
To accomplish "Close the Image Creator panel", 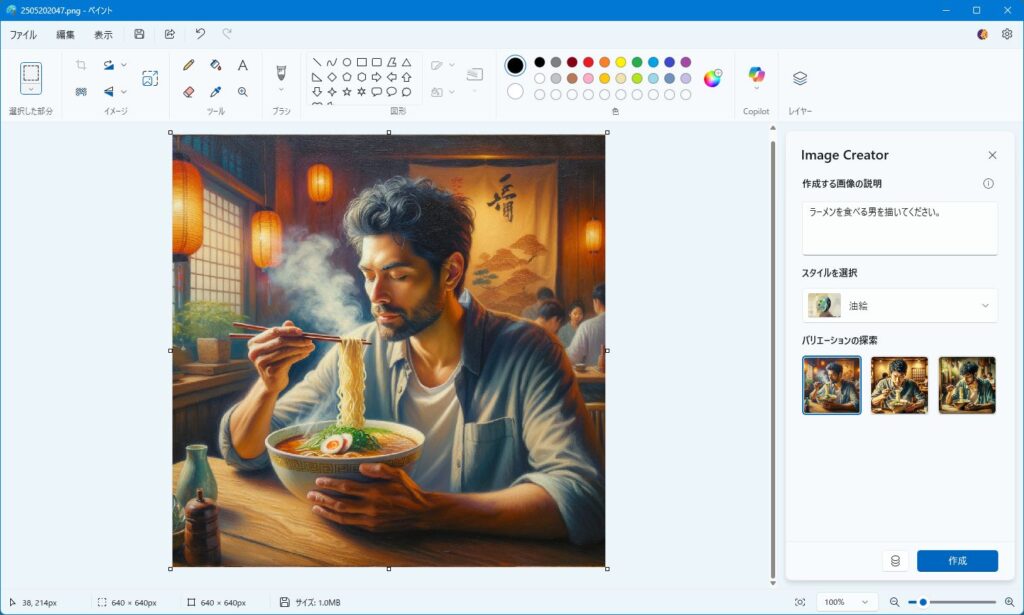I will pos(992,155).
